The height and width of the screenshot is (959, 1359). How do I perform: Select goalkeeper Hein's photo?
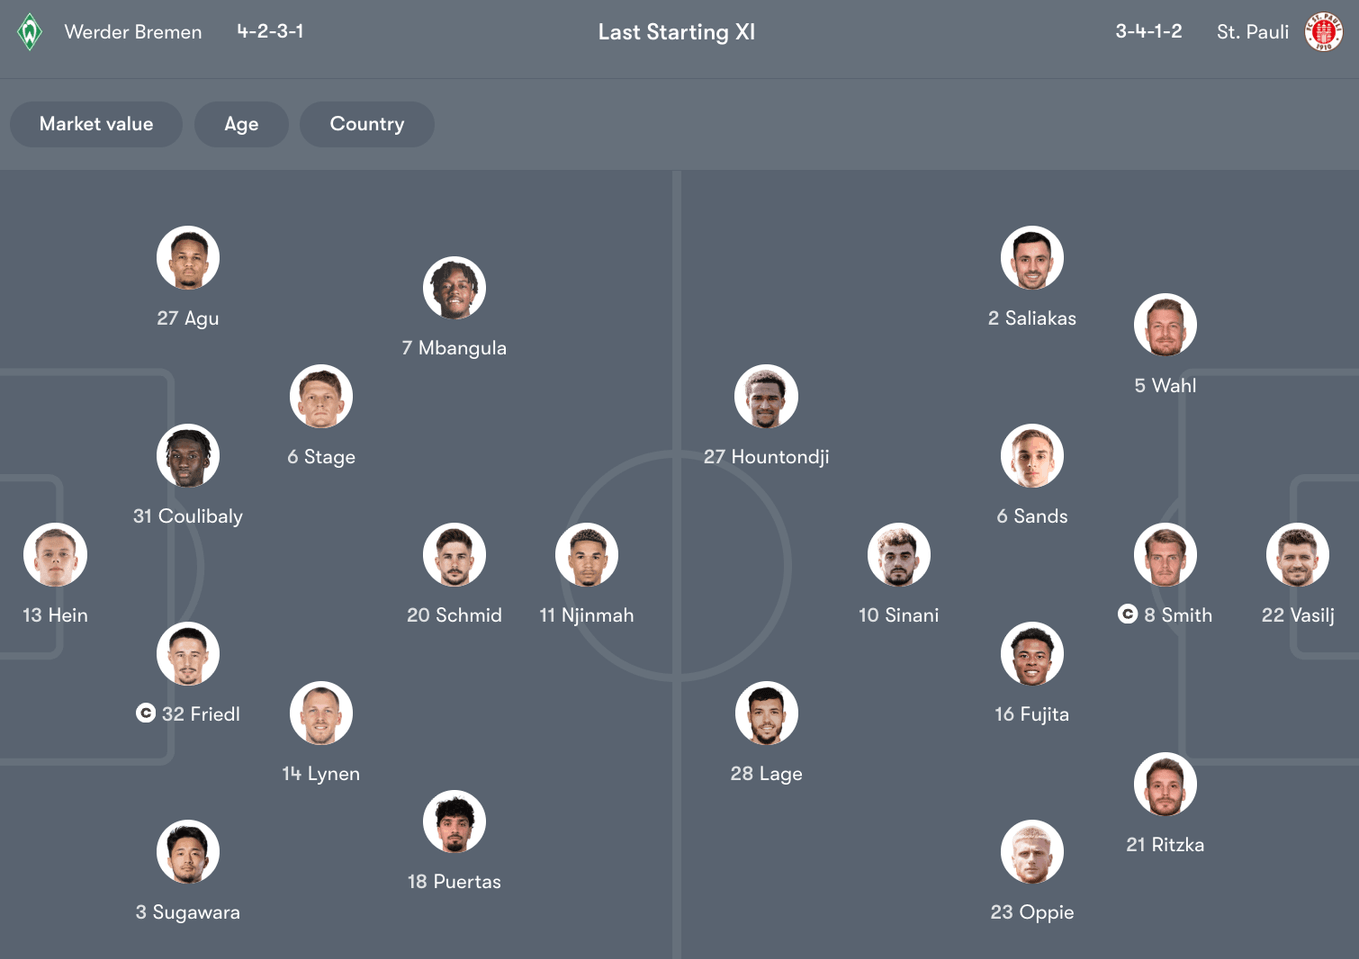(x=55, y=555)
